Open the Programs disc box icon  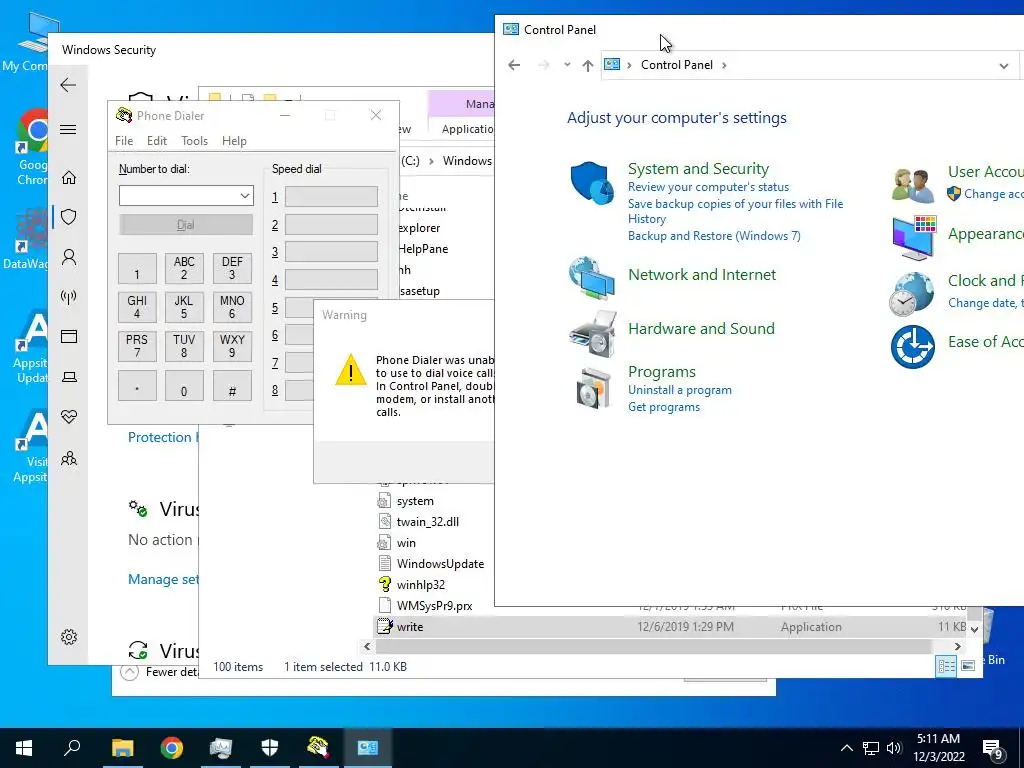click(x=593, y=387)
